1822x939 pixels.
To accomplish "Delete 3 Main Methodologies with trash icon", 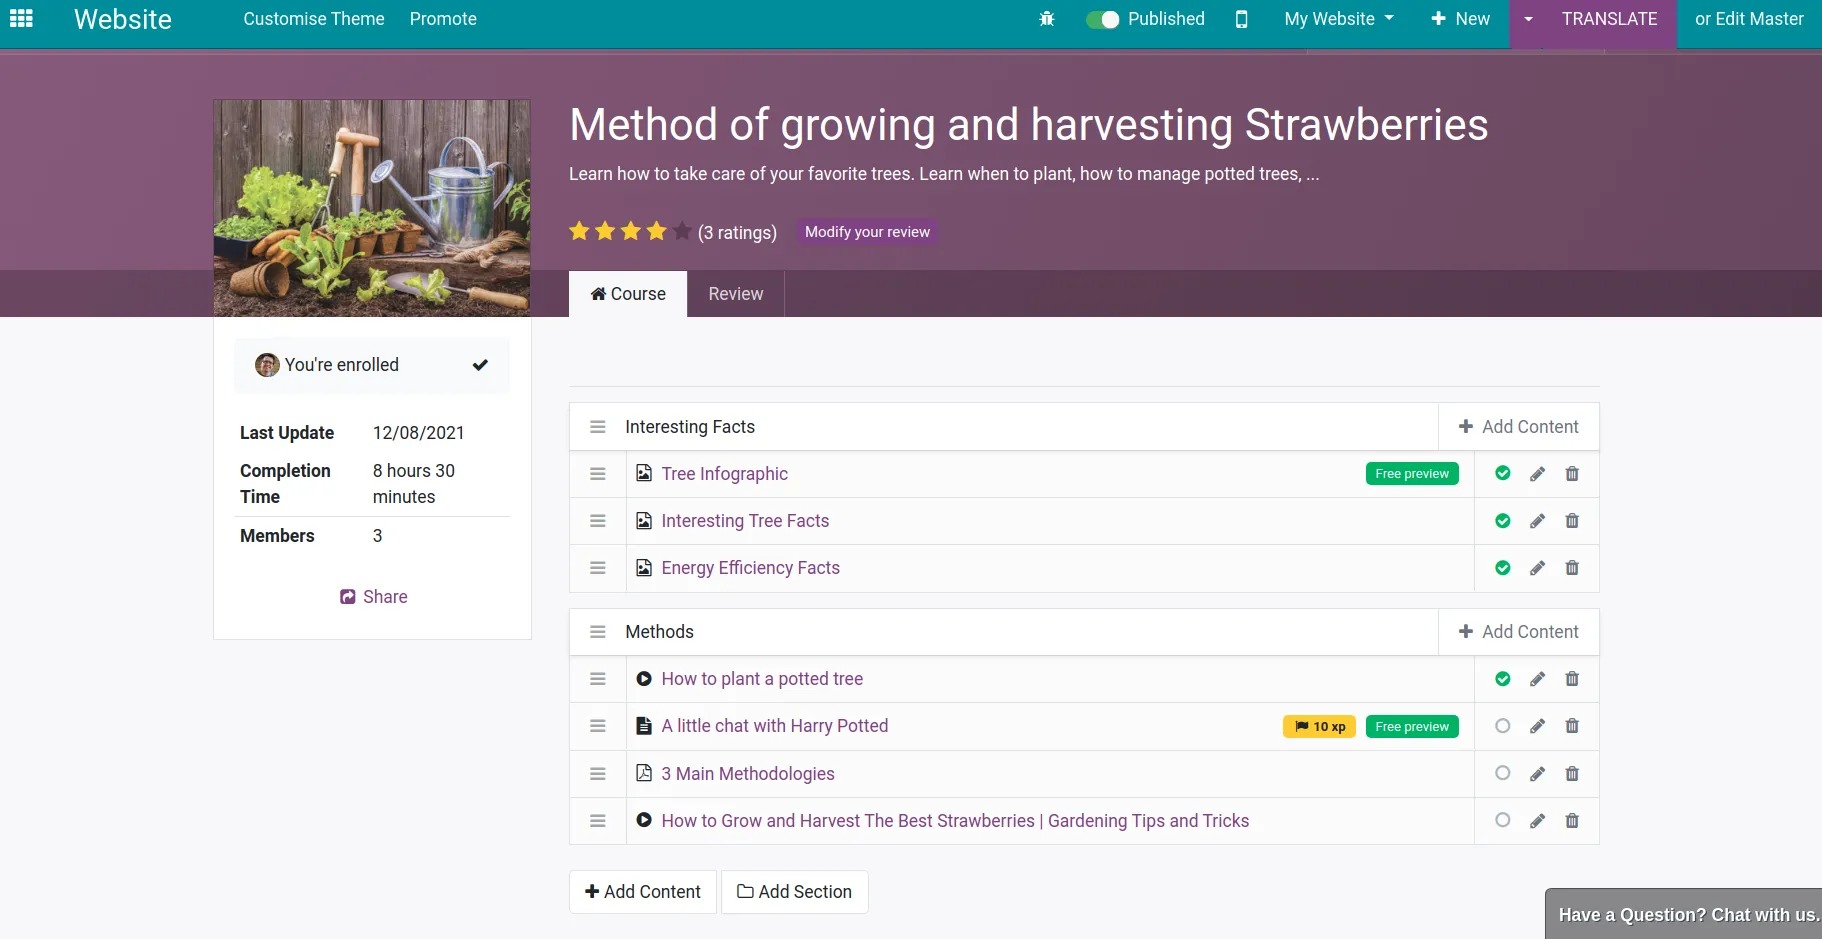I will click(1572, 774).
